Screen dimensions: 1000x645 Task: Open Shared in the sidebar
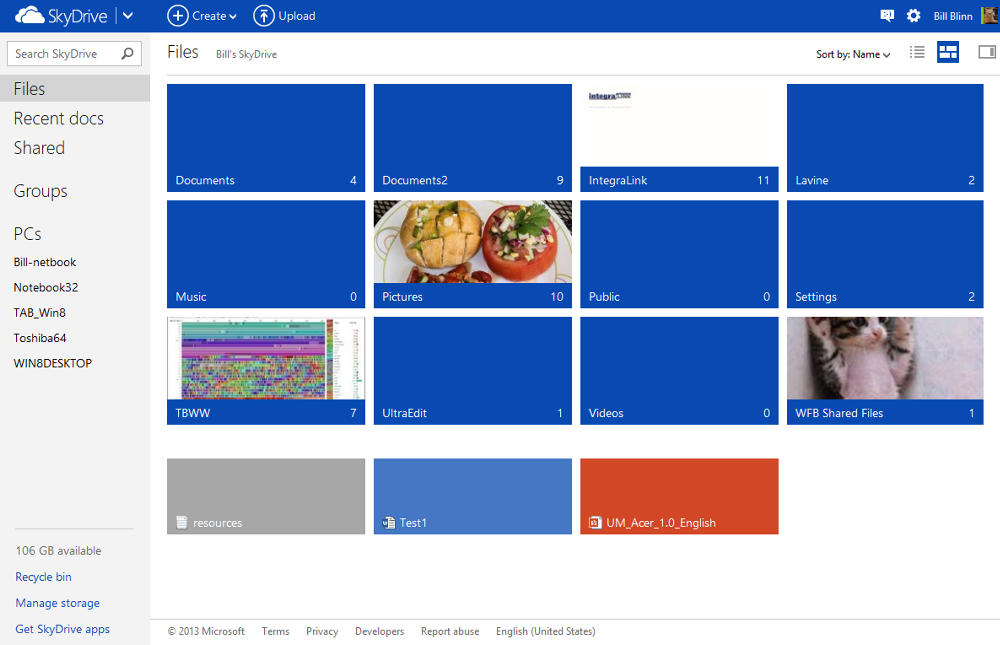(x=39, y=147)
